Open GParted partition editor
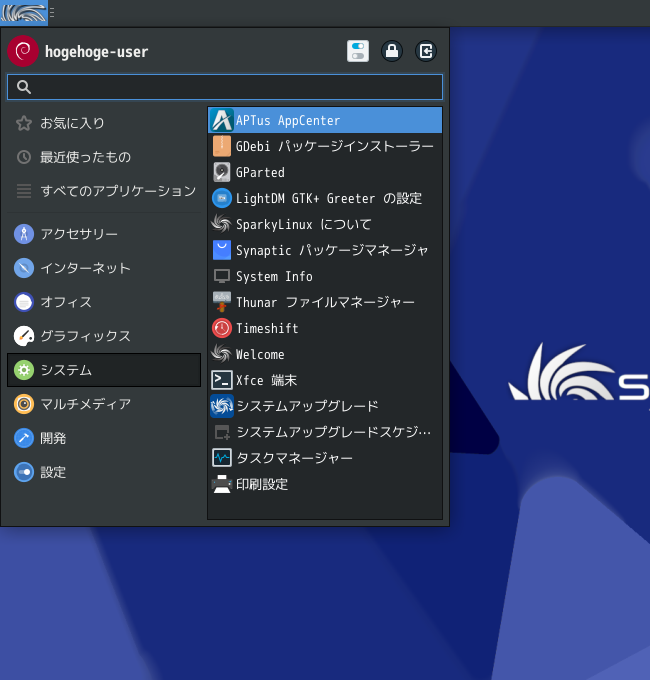 tap(325, 172)
